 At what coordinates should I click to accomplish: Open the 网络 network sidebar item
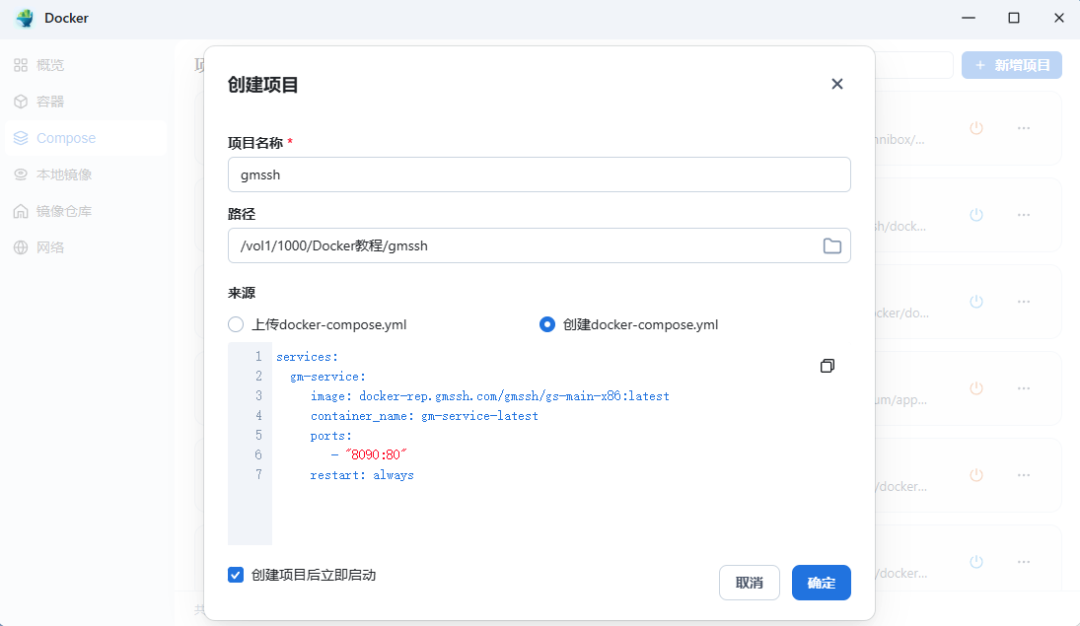click(x=85, y=247)
